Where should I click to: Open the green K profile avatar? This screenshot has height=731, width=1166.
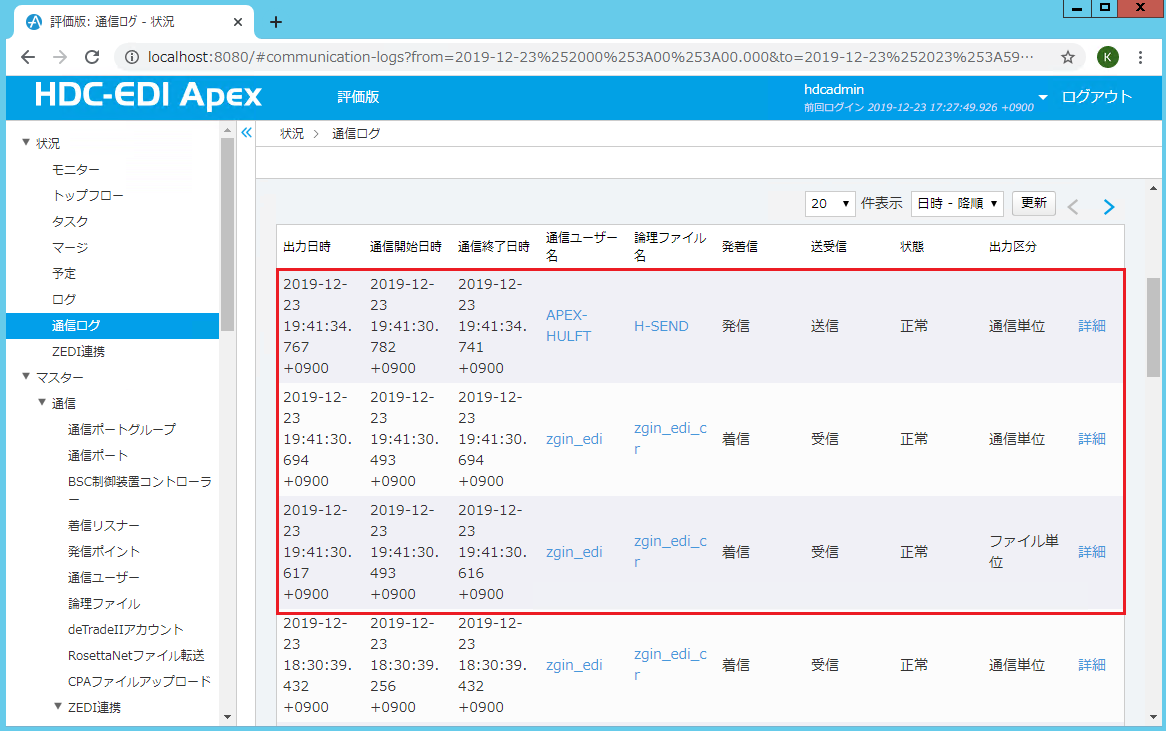pyautogui.click(x=1107, y=57)
